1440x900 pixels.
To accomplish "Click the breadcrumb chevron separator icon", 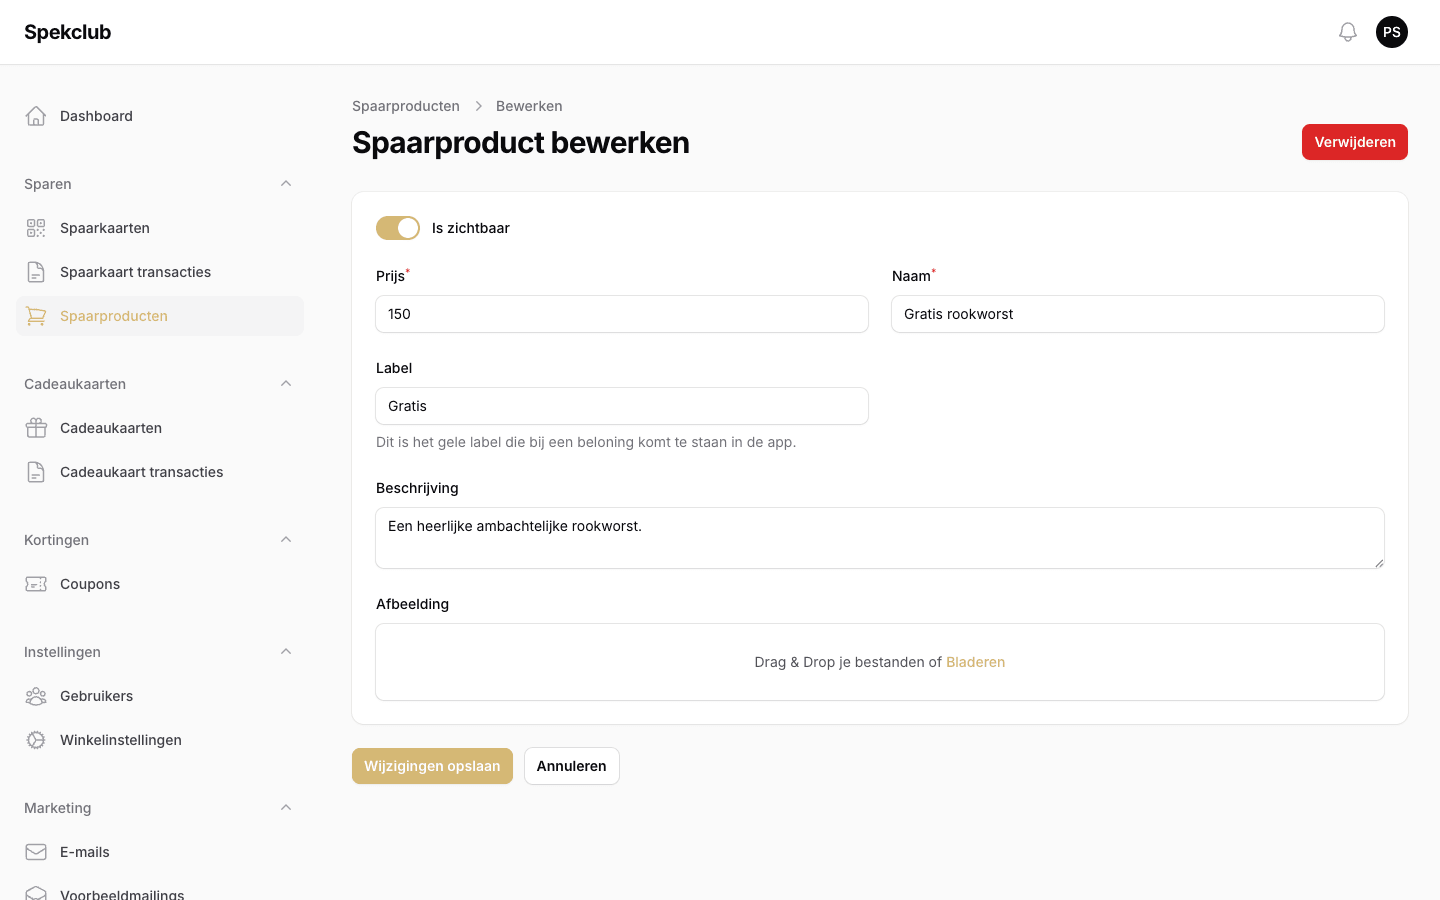I will pos(478,106).
